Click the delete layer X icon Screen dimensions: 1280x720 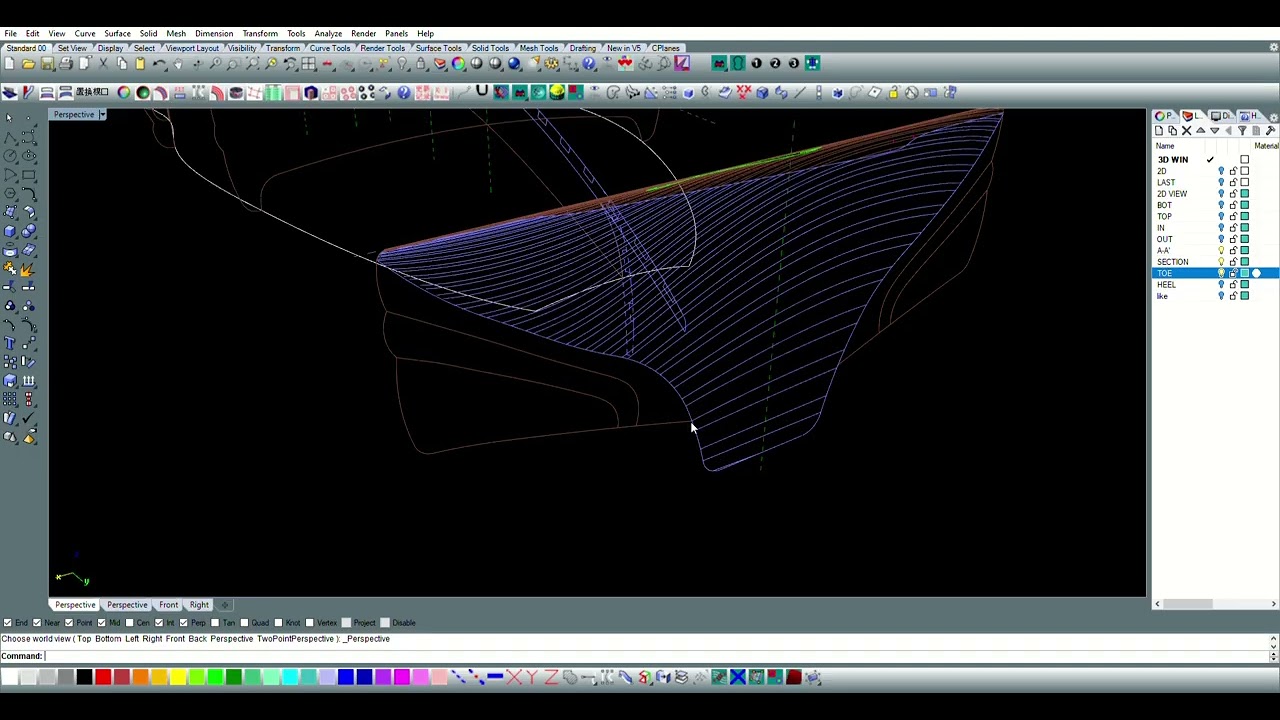[1187, 130]
